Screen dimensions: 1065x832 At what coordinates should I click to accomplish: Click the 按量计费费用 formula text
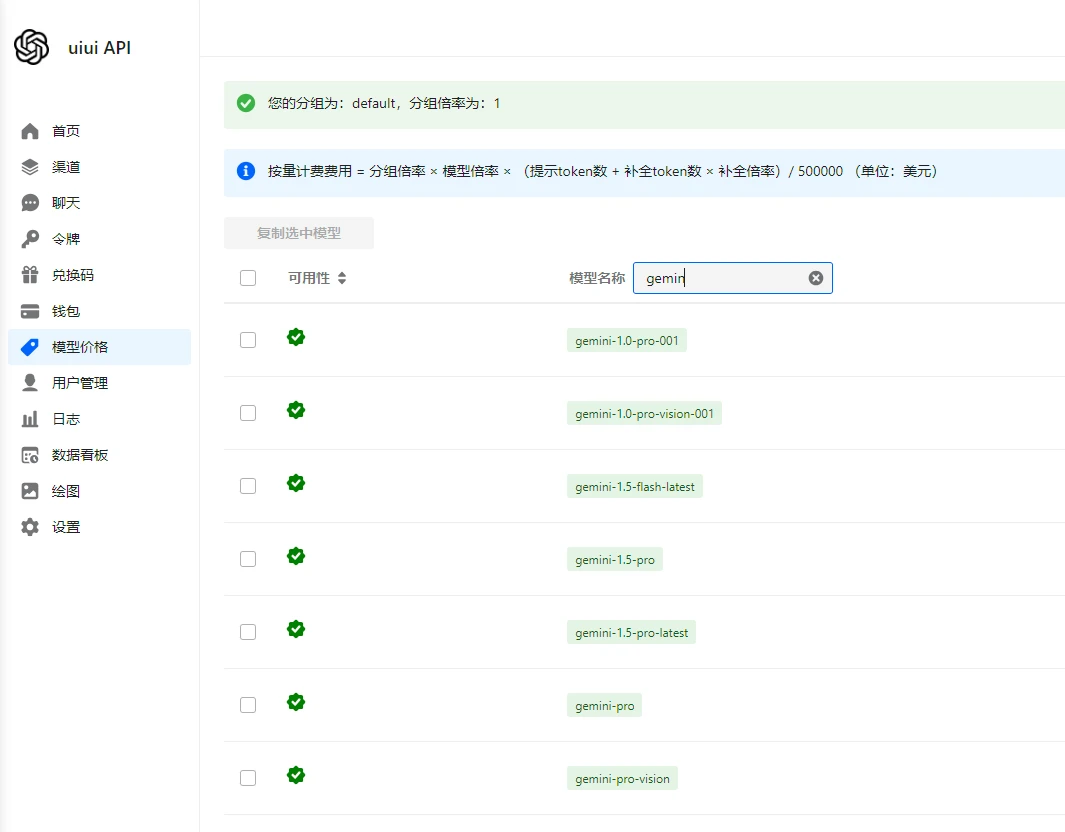tap(602, 171)
